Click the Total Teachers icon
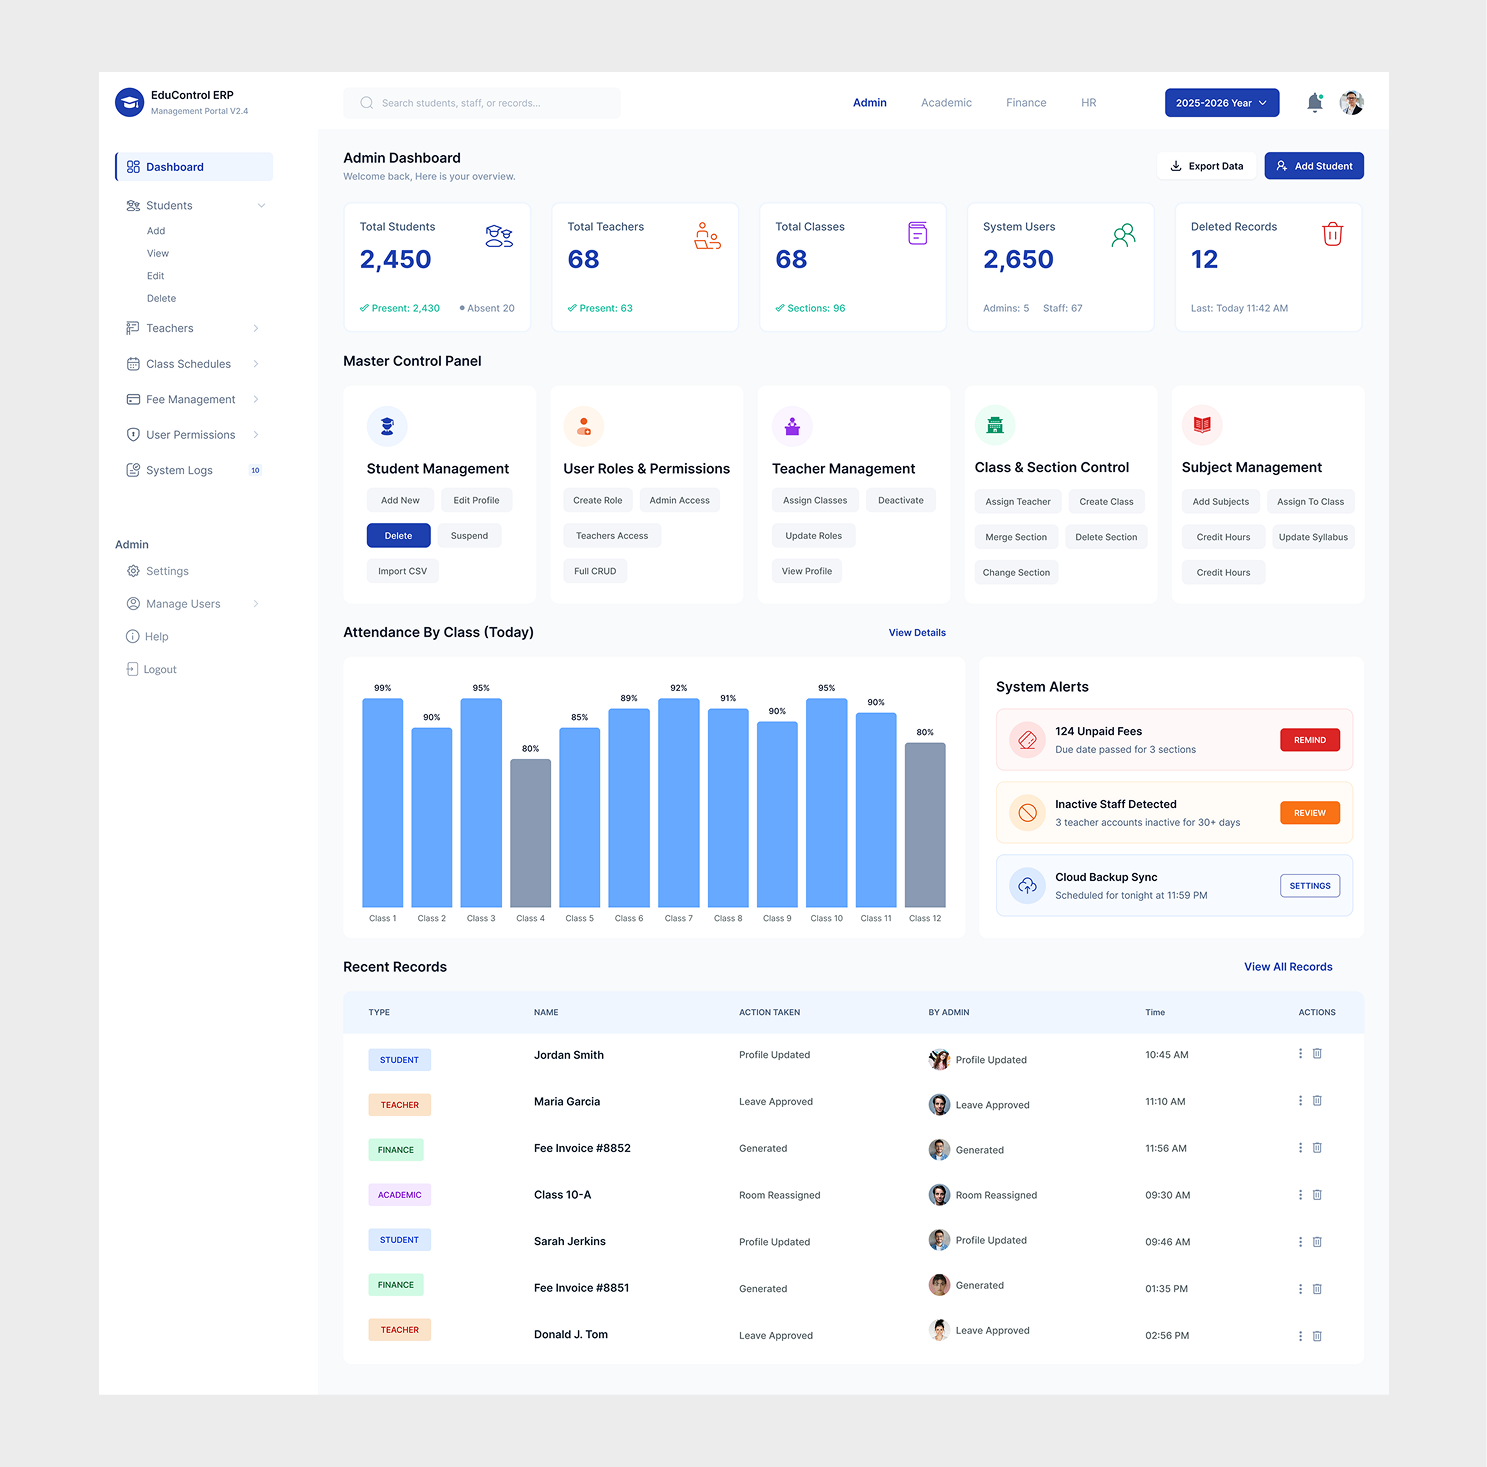The height and width of the screenshot is (1467, 1487). click(x=707, y=236)
